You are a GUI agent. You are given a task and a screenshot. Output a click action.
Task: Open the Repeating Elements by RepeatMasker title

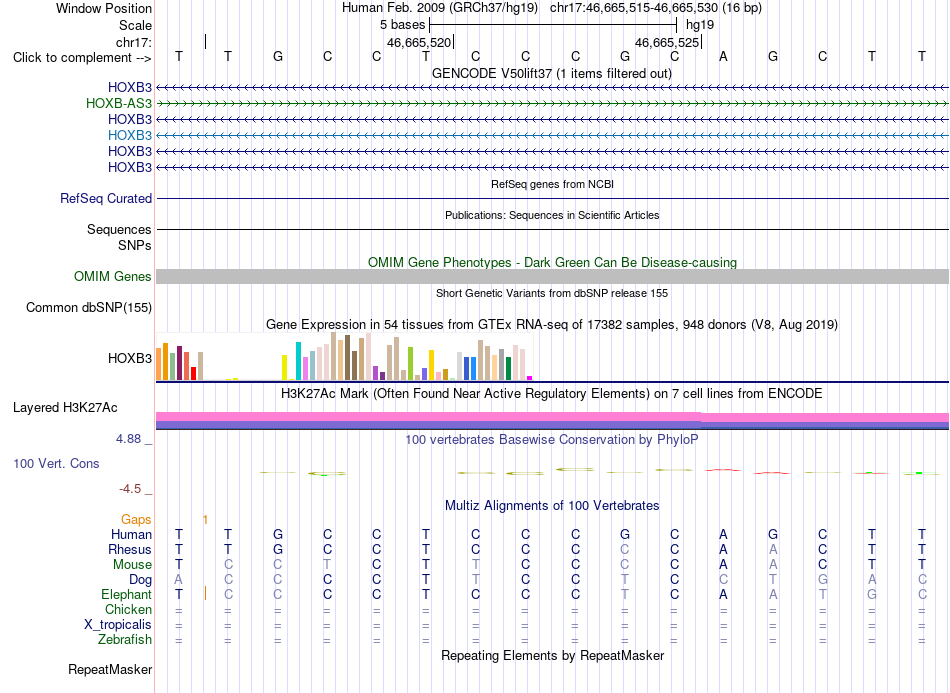coord(552,656)
